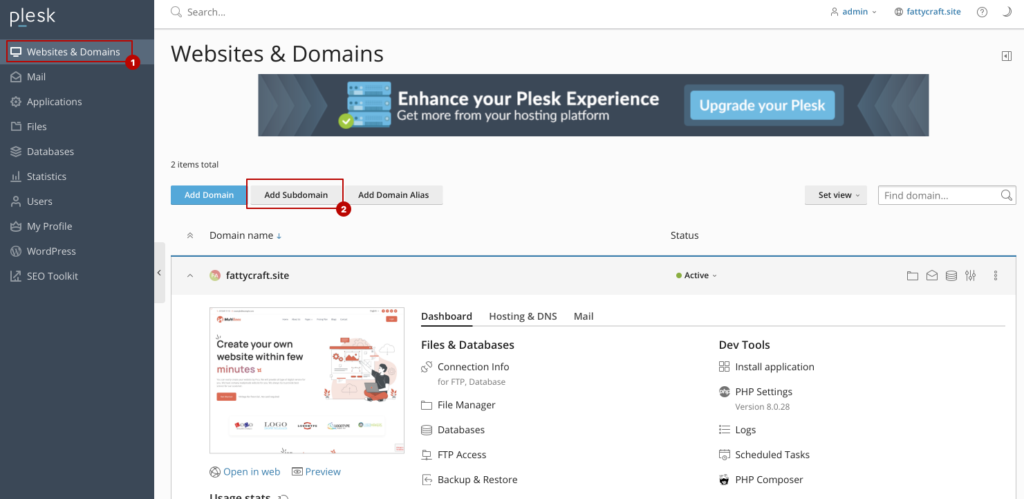Open hosting settings sliders icon in domain row

970,276
